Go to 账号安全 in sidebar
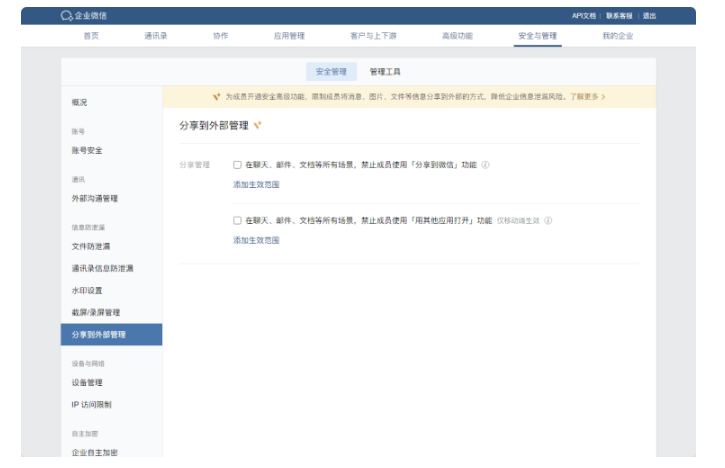725x468 pixels. [87, 151]
